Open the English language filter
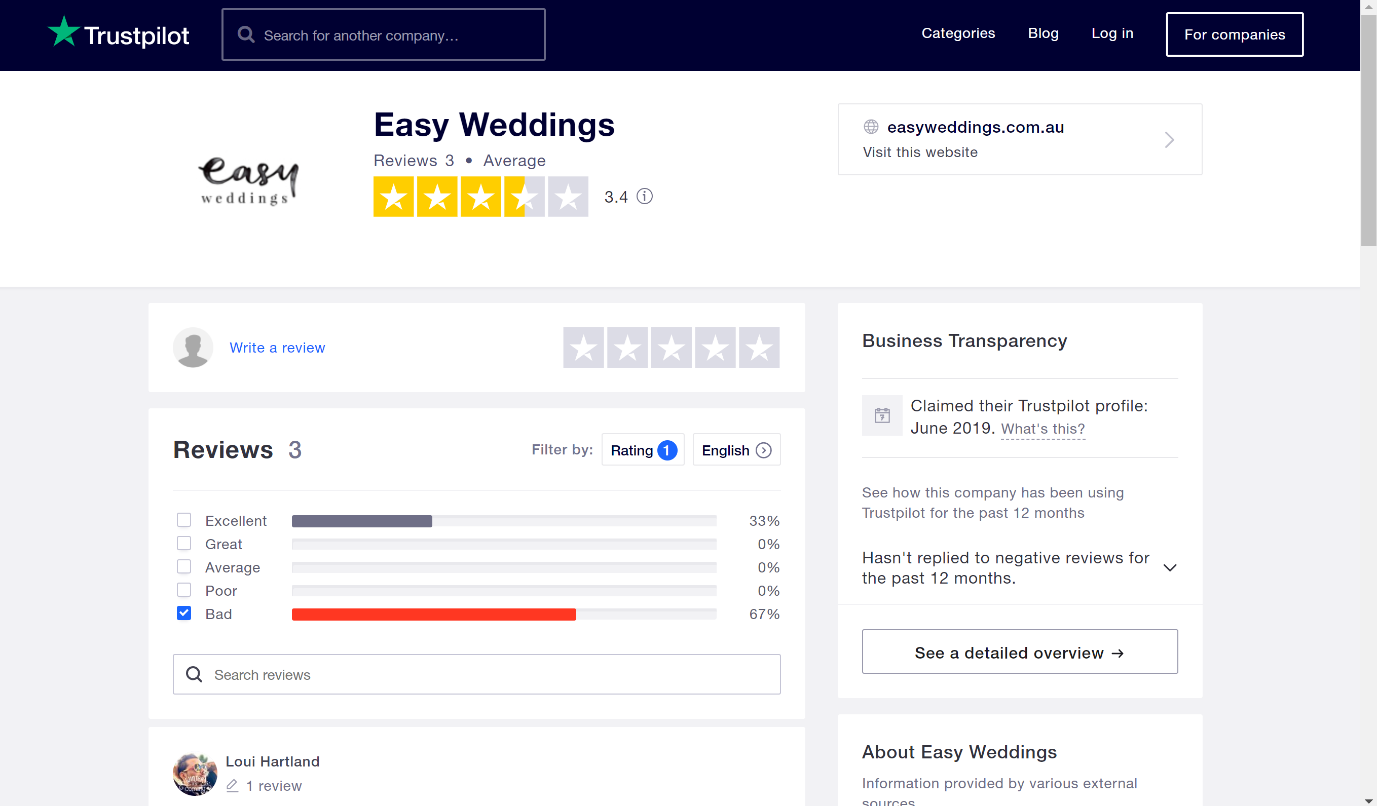The height and width of the screenshot is (806, 1377). pyautogui.click(x=737, y=450)
